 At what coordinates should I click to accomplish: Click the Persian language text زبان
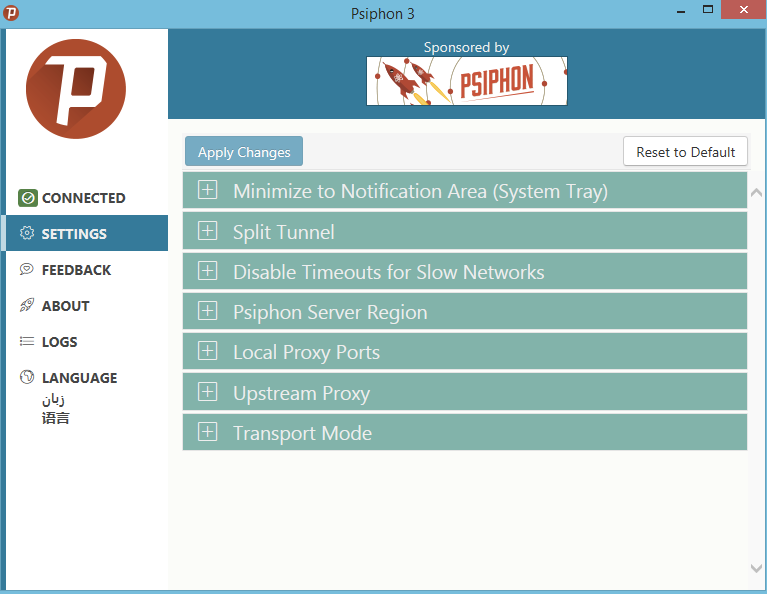click(x=53, y=400)
